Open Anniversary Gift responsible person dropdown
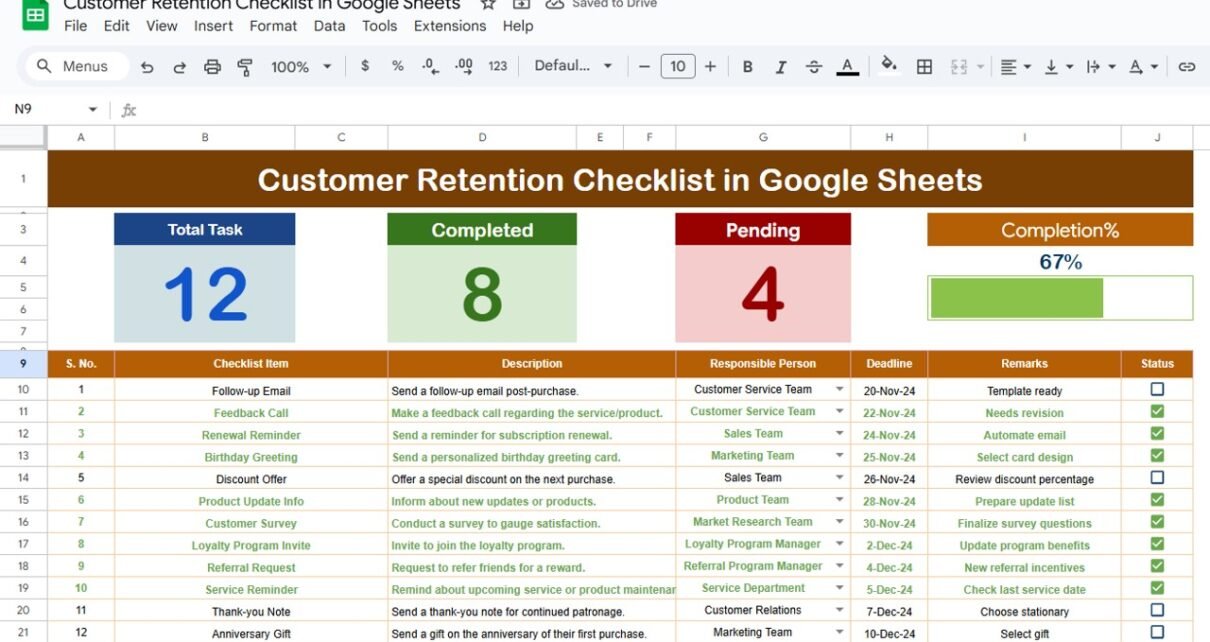 840,632
